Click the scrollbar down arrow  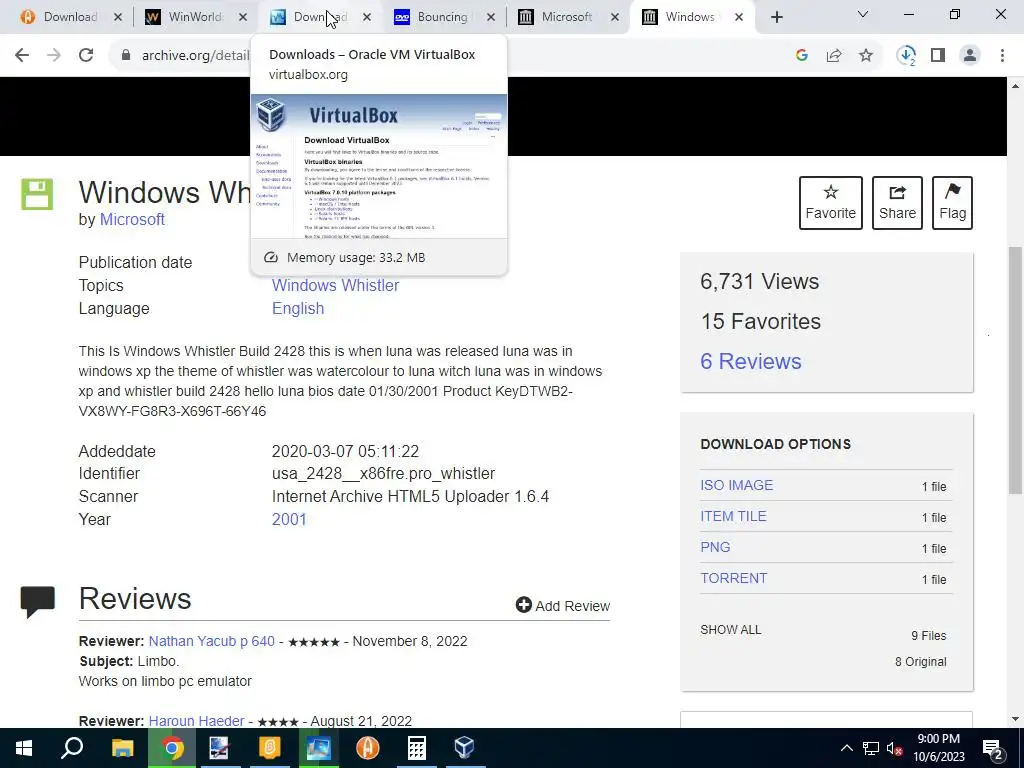coord(1016,720)
